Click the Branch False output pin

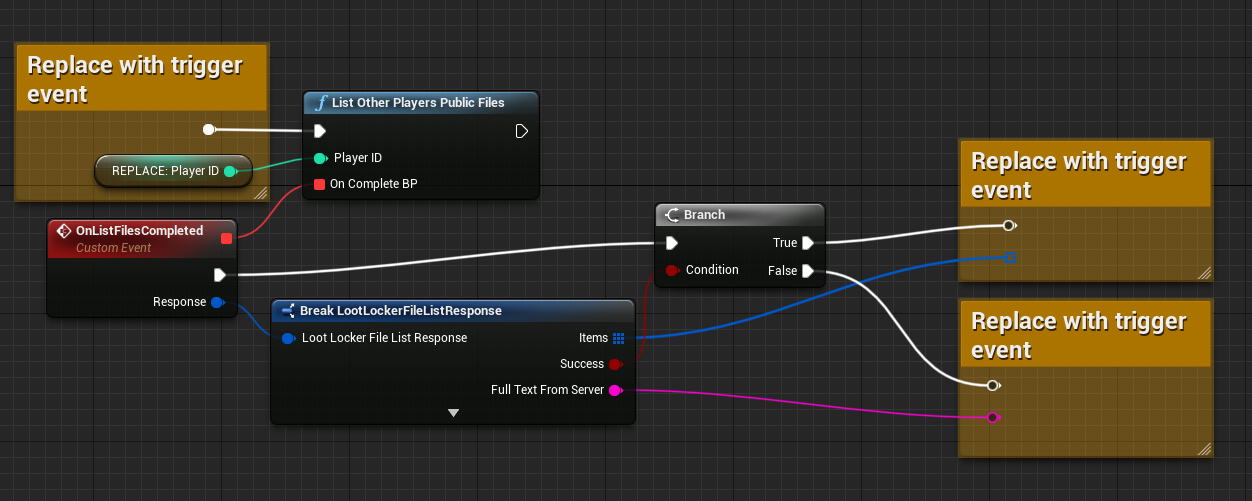(808, 270)
